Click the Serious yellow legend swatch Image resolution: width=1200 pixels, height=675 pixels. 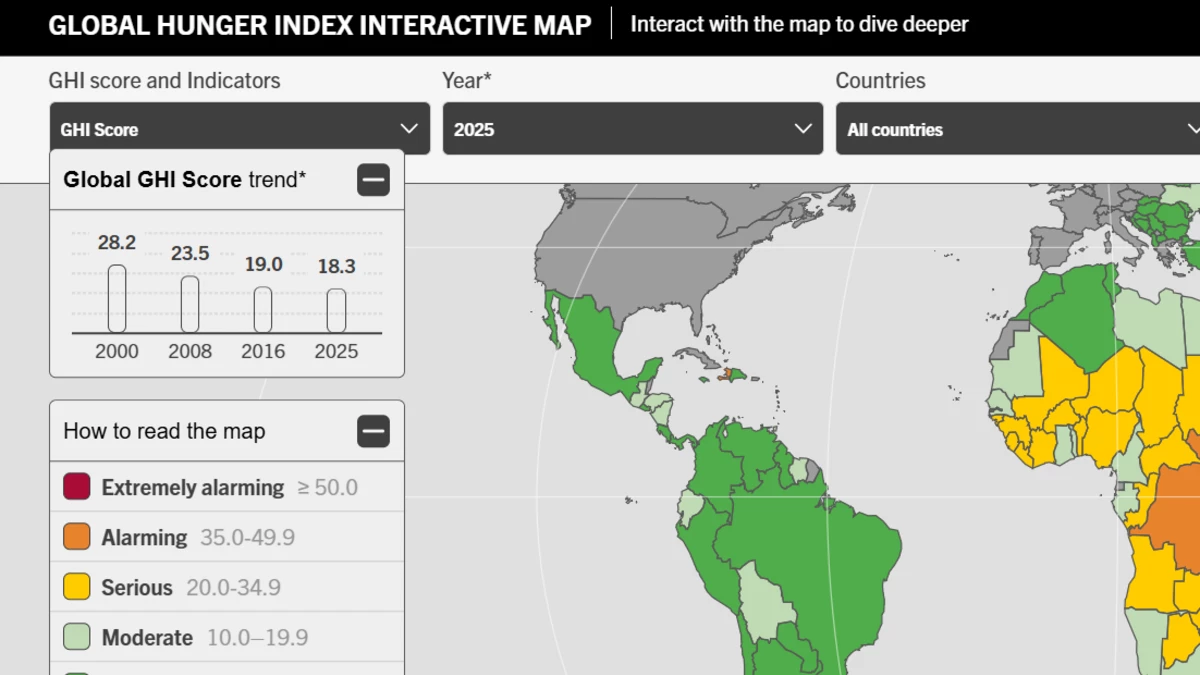77,587
